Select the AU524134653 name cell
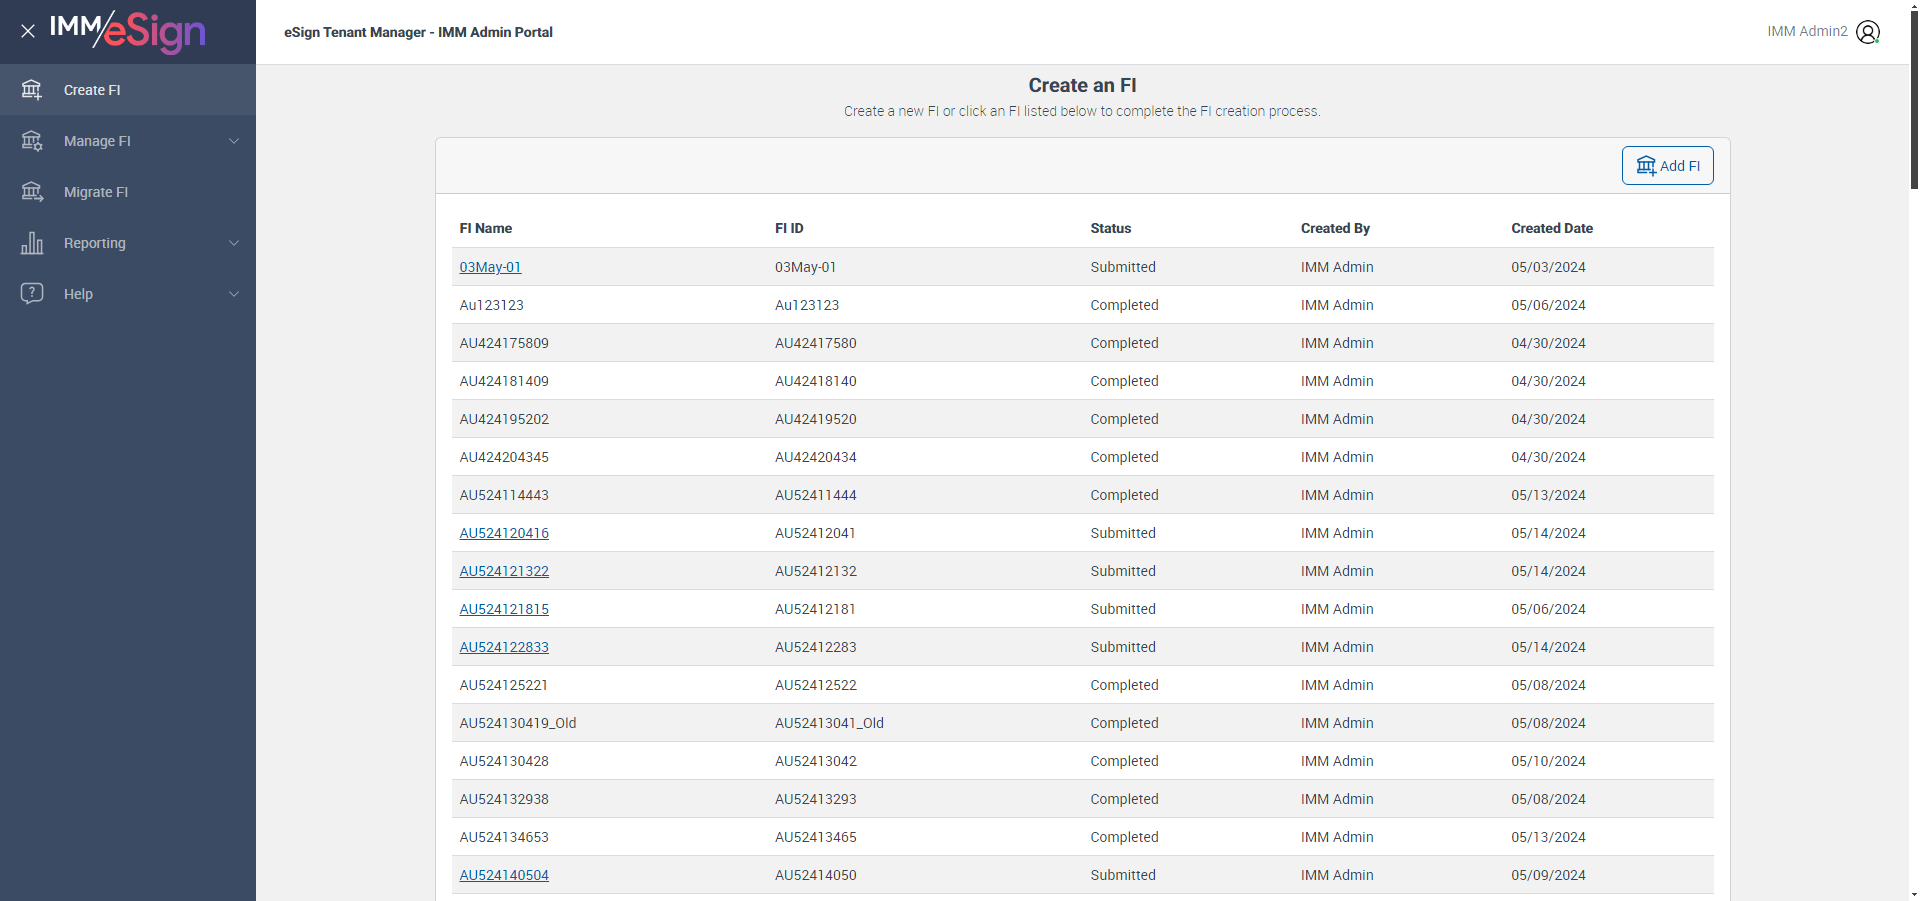Screen dimensions: 1920x901 [504, 837]
